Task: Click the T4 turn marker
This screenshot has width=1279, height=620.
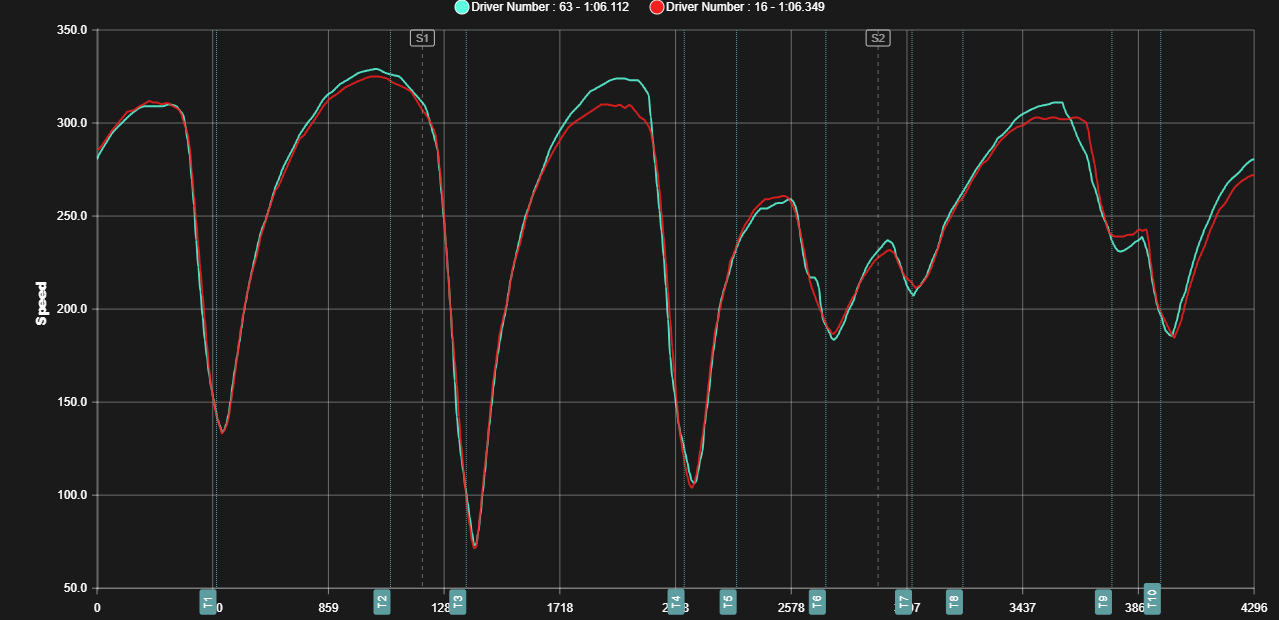Action: tap(676, 601)
